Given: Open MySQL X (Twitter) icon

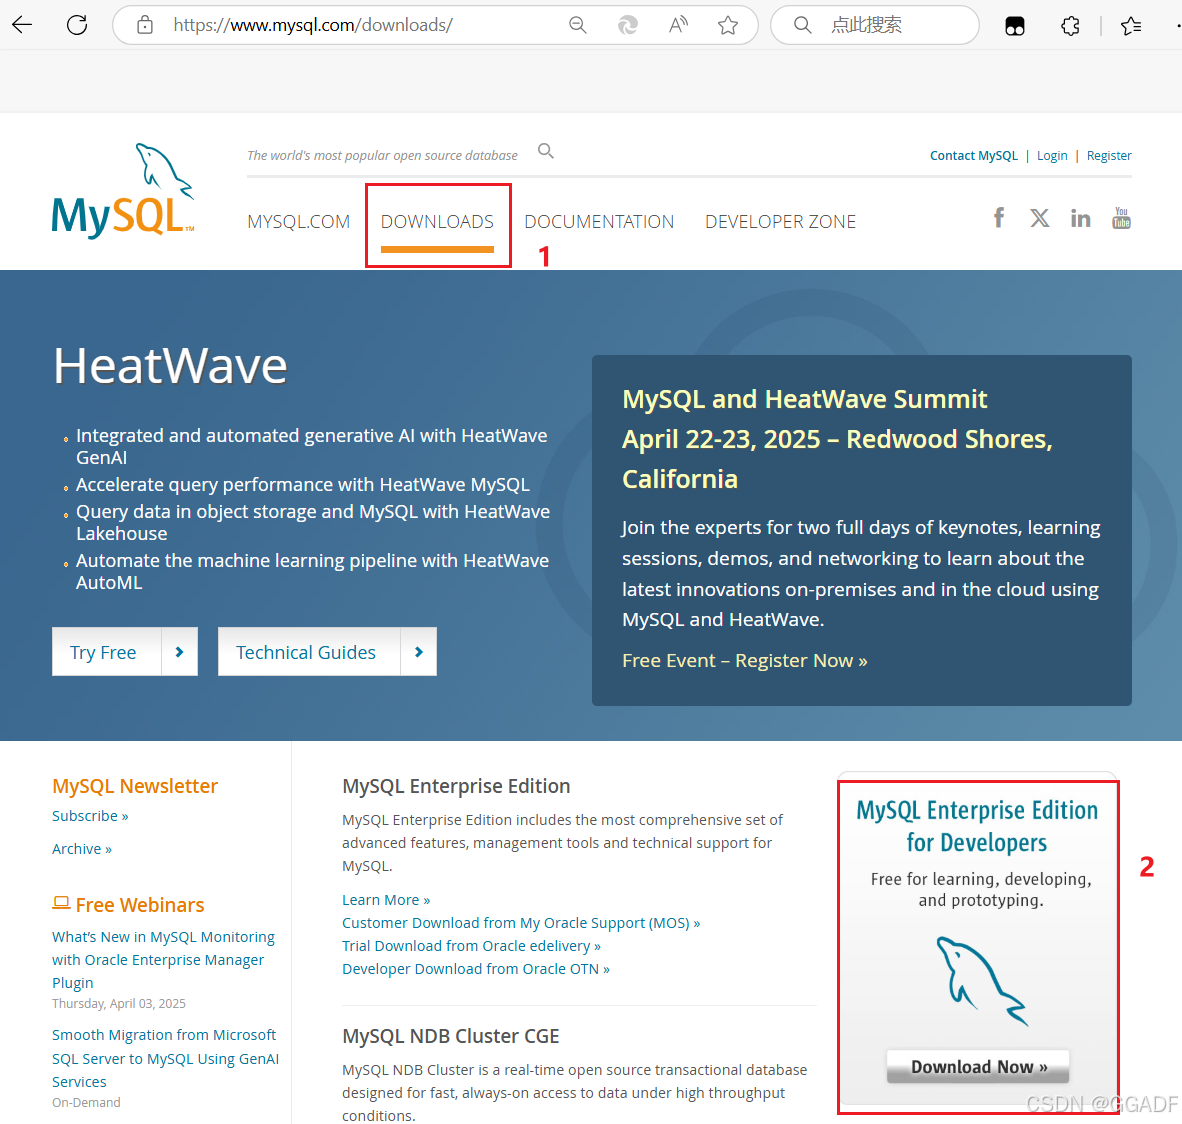Looking at the screenshot, I should pyautogui.click(x=1040, y=218).
